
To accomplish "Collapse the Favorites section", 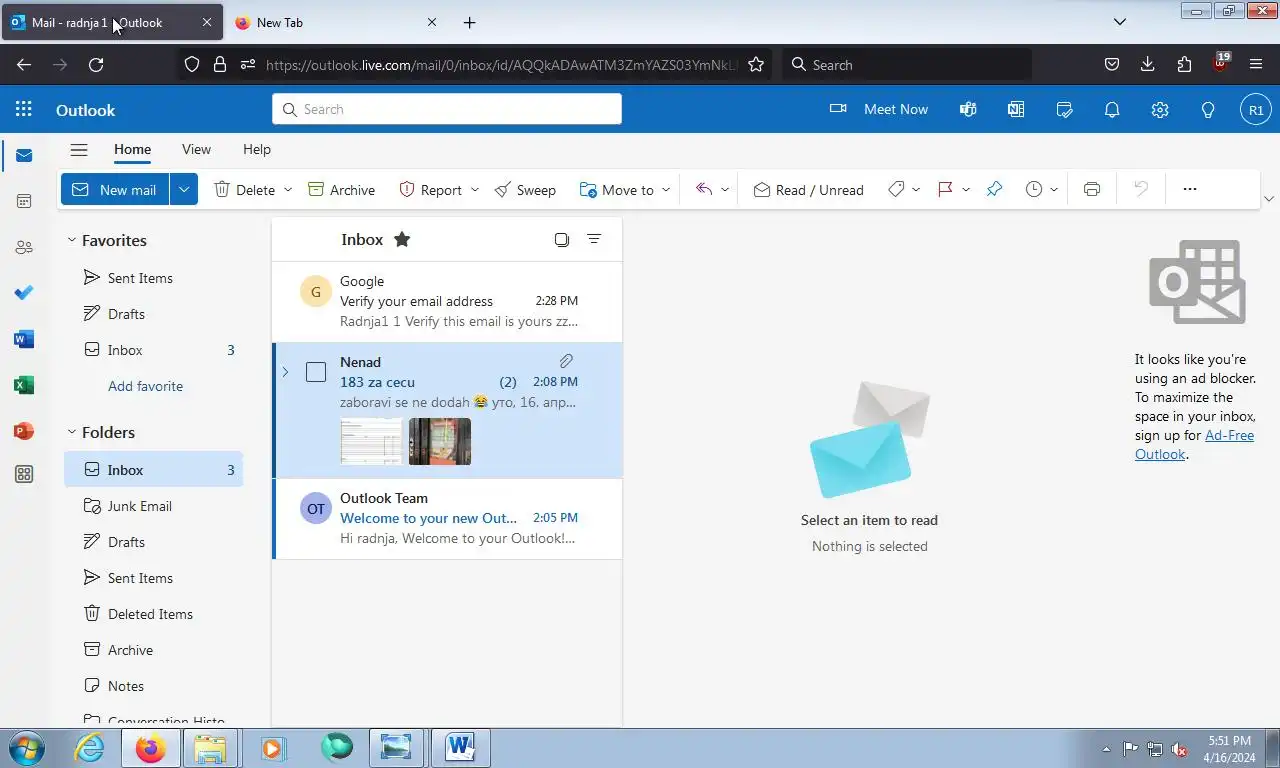I will tap(71, 240).
